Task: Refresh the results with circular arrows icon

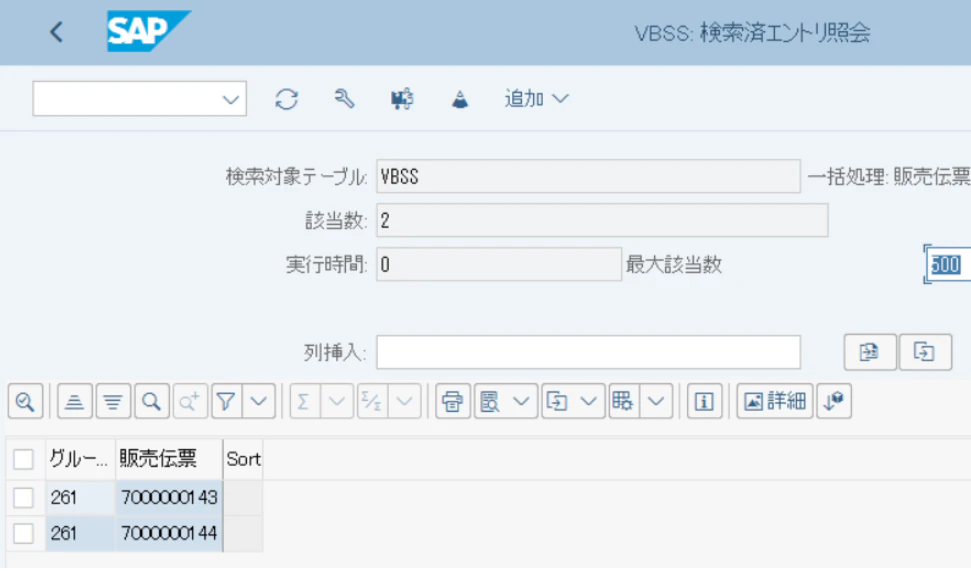Action: click(x=286, y=98)
